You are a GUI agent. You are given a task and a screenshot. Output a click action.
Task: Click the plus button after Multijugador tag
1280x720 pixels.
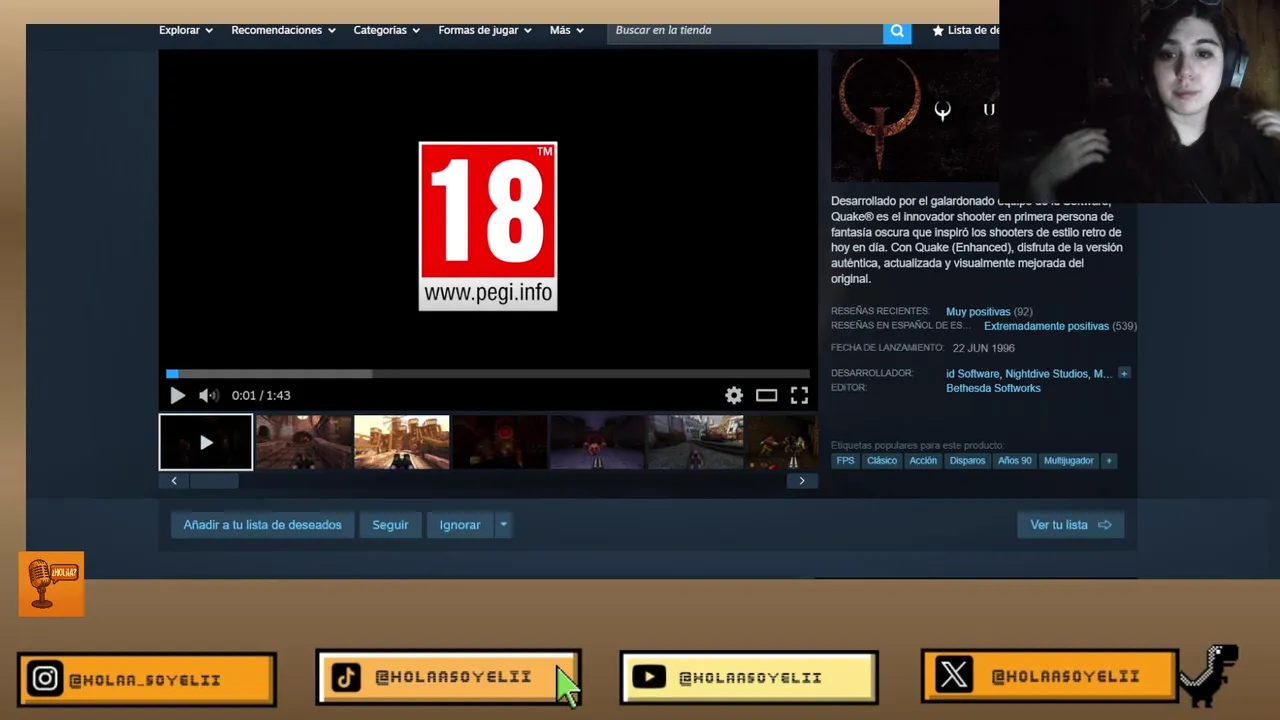(x=1108, y=460)
